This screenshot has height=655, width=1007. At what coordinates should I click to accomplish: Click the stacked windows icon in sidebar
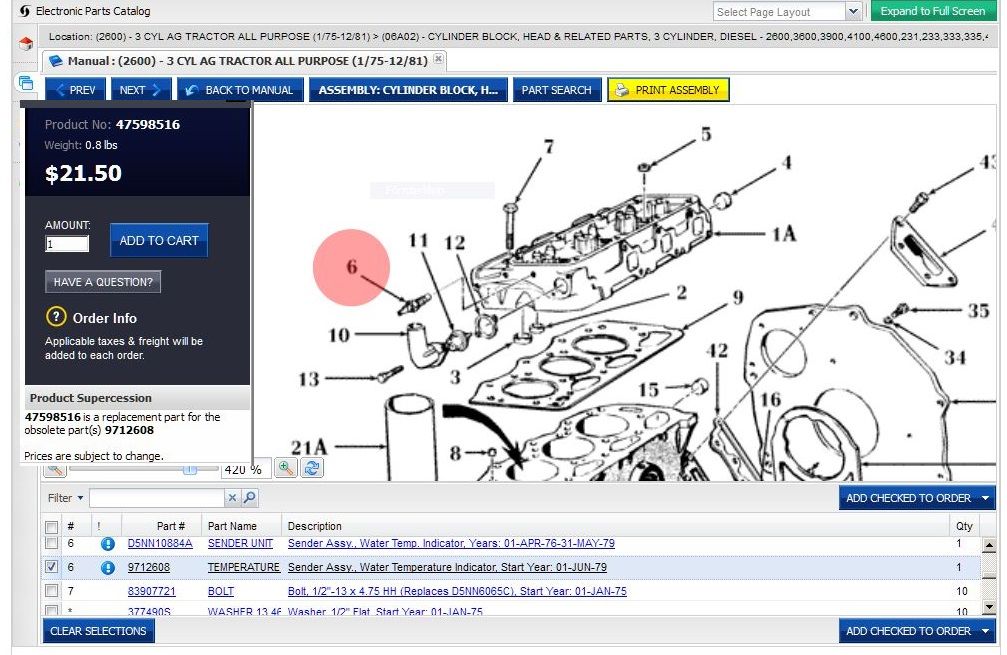pos(26,83)
